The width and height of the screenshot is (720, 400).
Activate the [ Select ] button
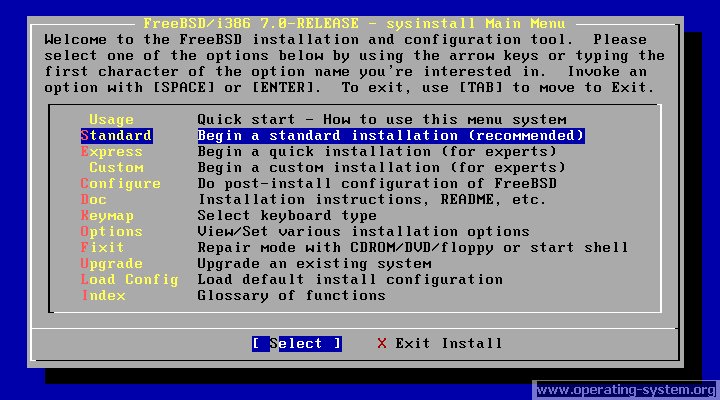297,344
